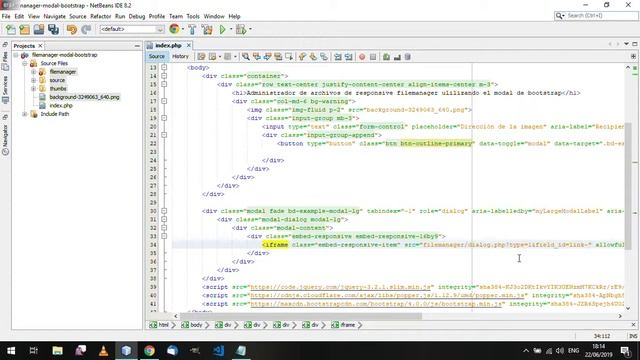This screenshot has height=360, width=640.
Task: Open browser selector dropdown arrow
Action: 182,29
